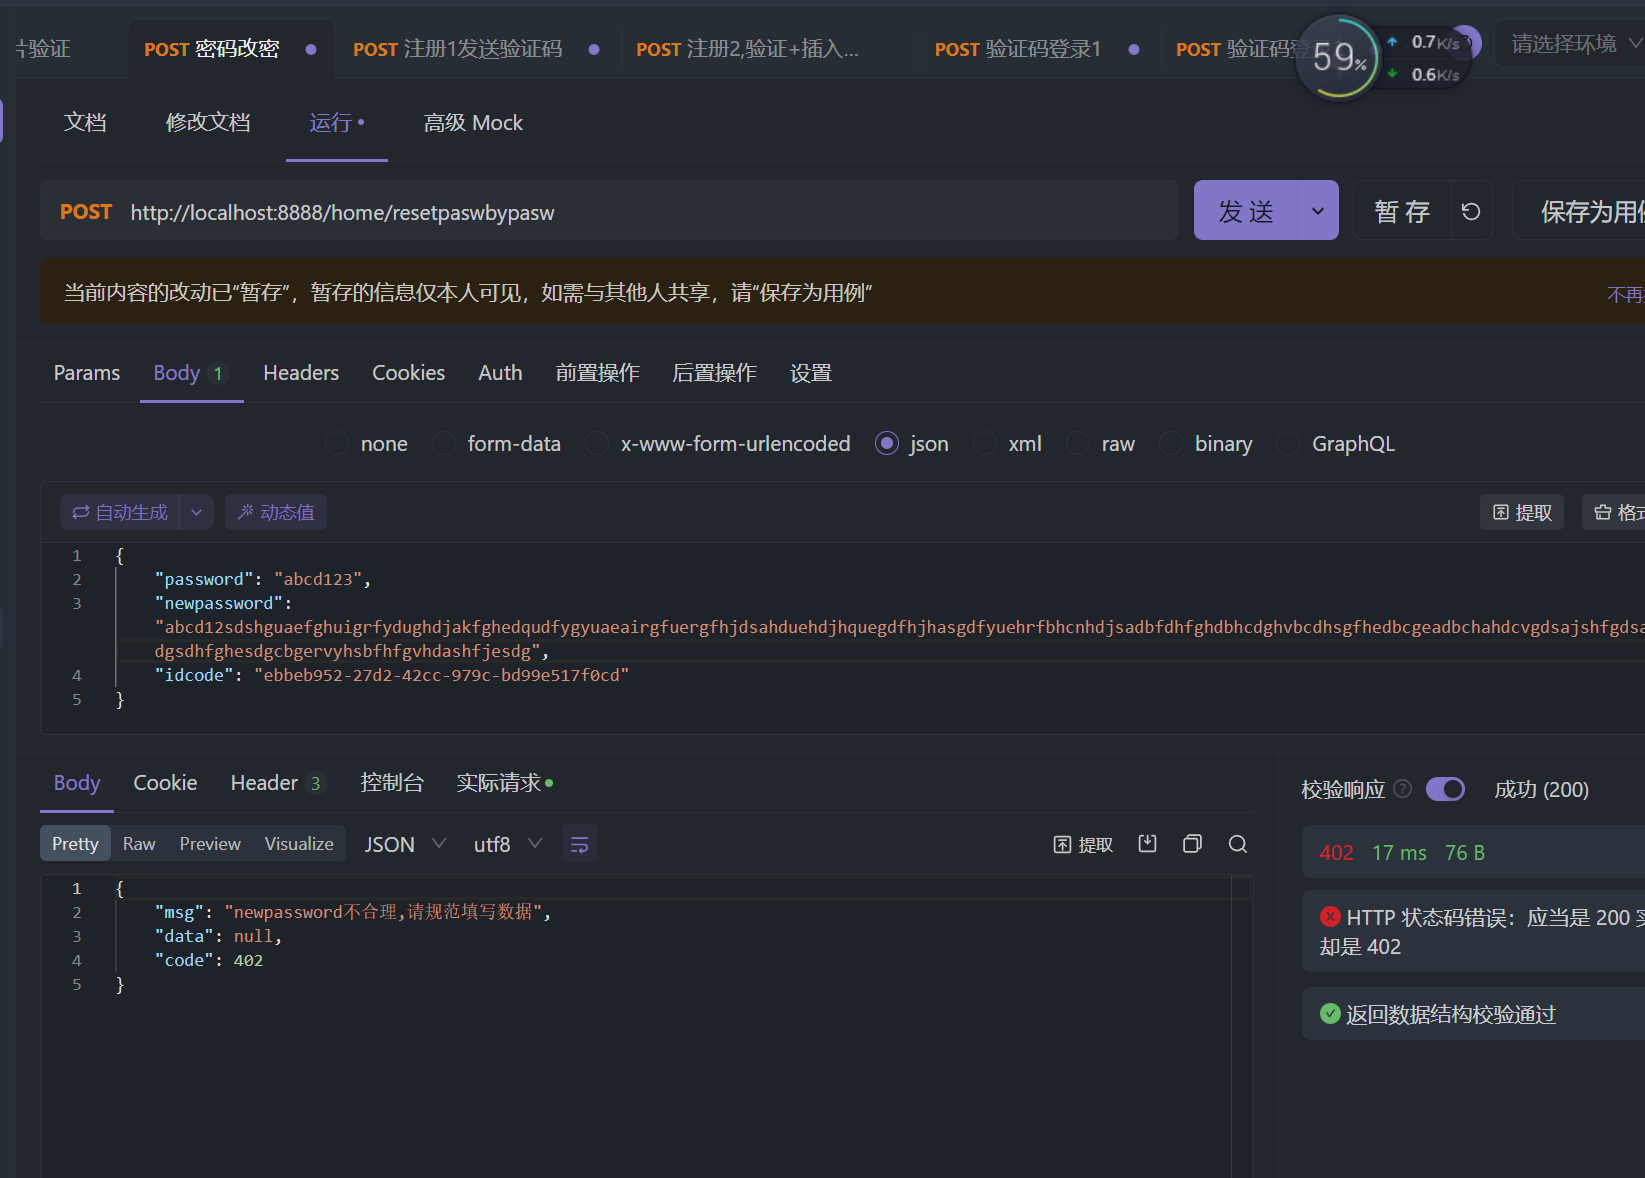This screenshot has width=1645, height=1178.
Task: Open 控制台 console tab
Action: click(392, 782)
